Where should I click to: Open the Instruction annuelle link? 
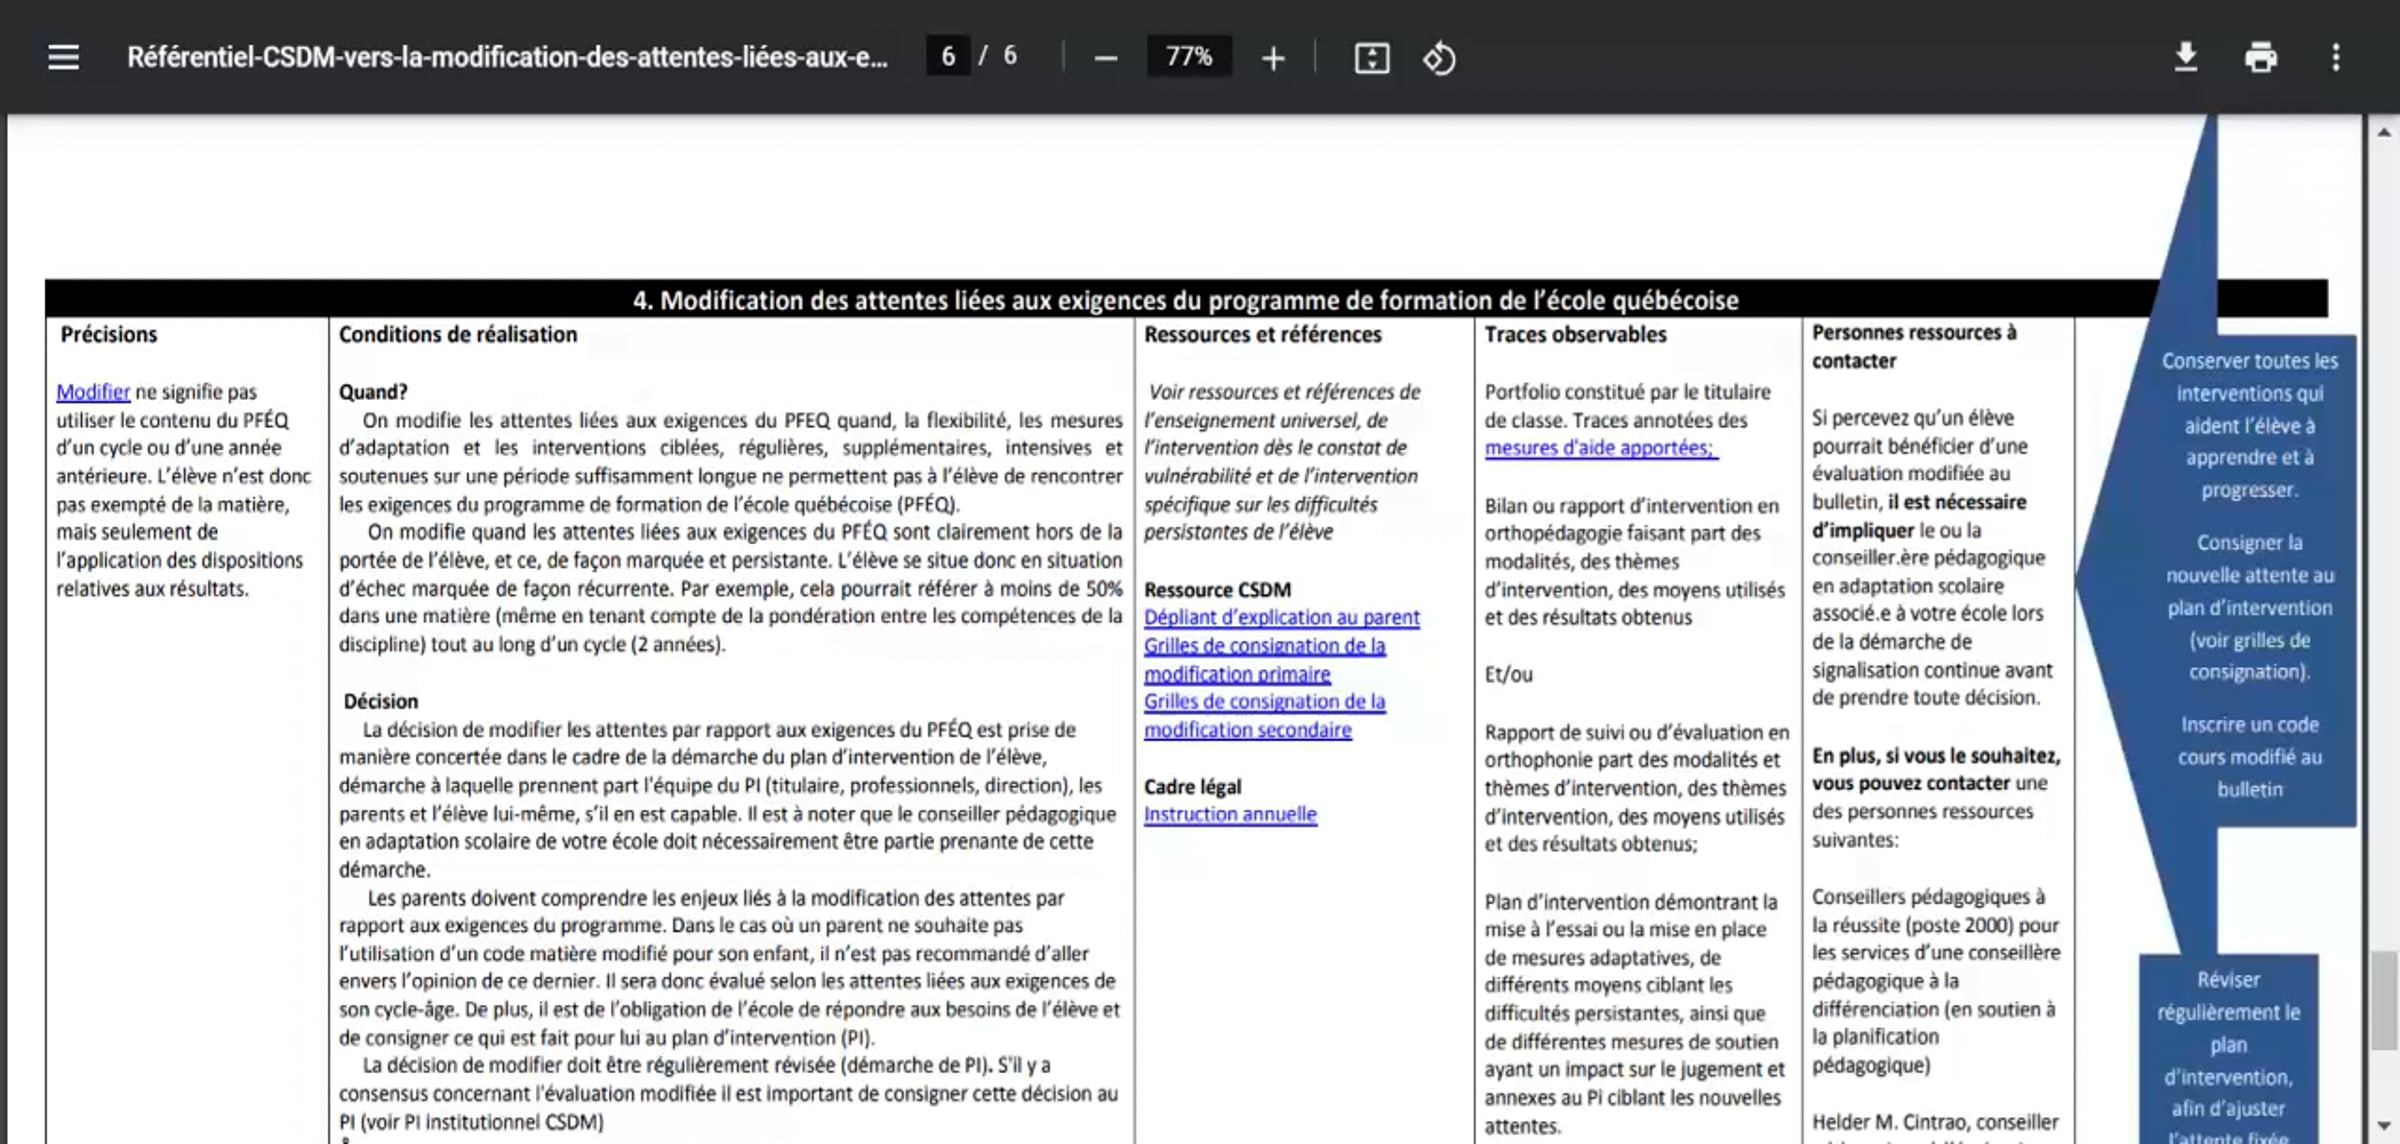point(1230,815)
